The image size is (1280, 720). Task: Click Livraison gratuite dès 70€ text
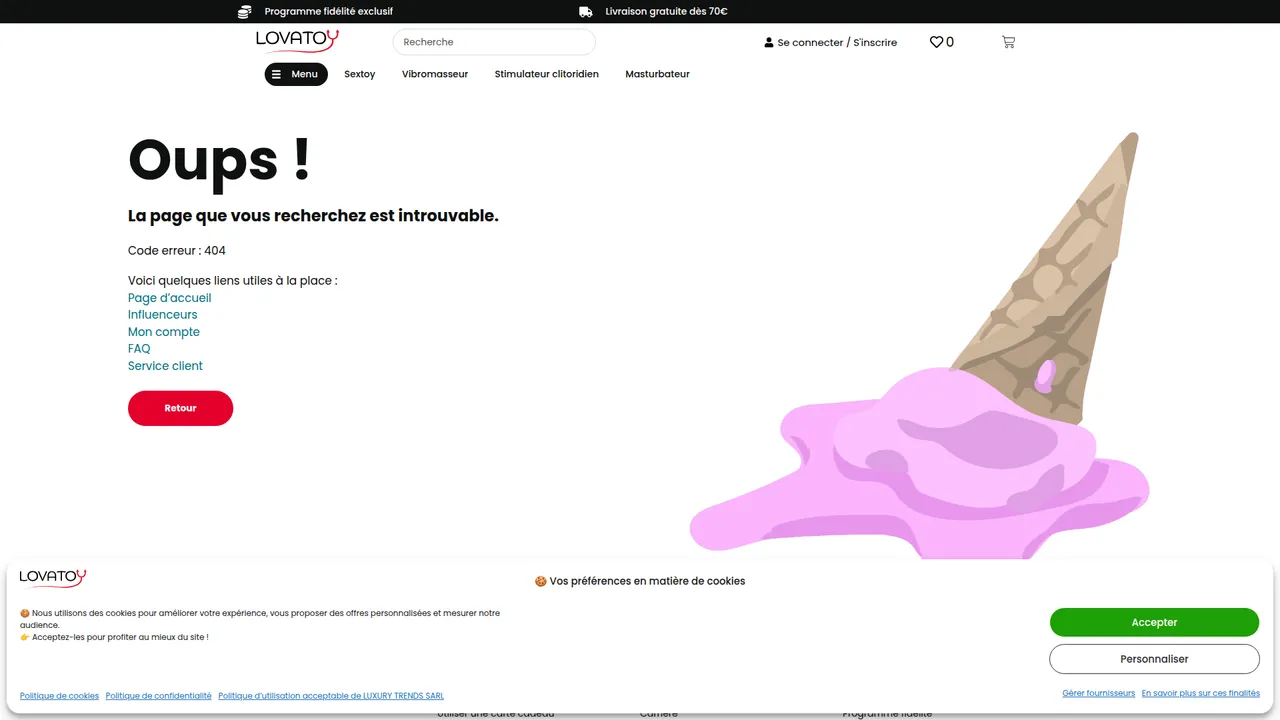667,12
